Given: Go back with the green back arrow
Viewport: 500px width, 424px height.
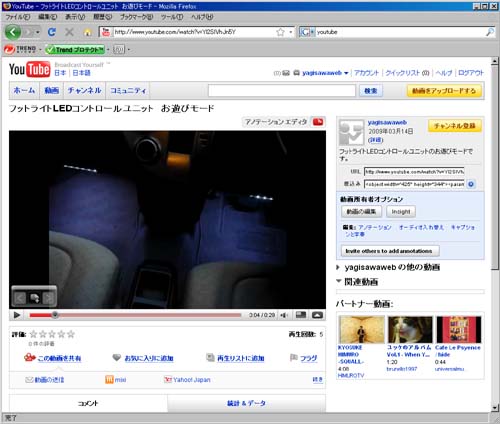Looking at the screenshot, I should (13, 32).
